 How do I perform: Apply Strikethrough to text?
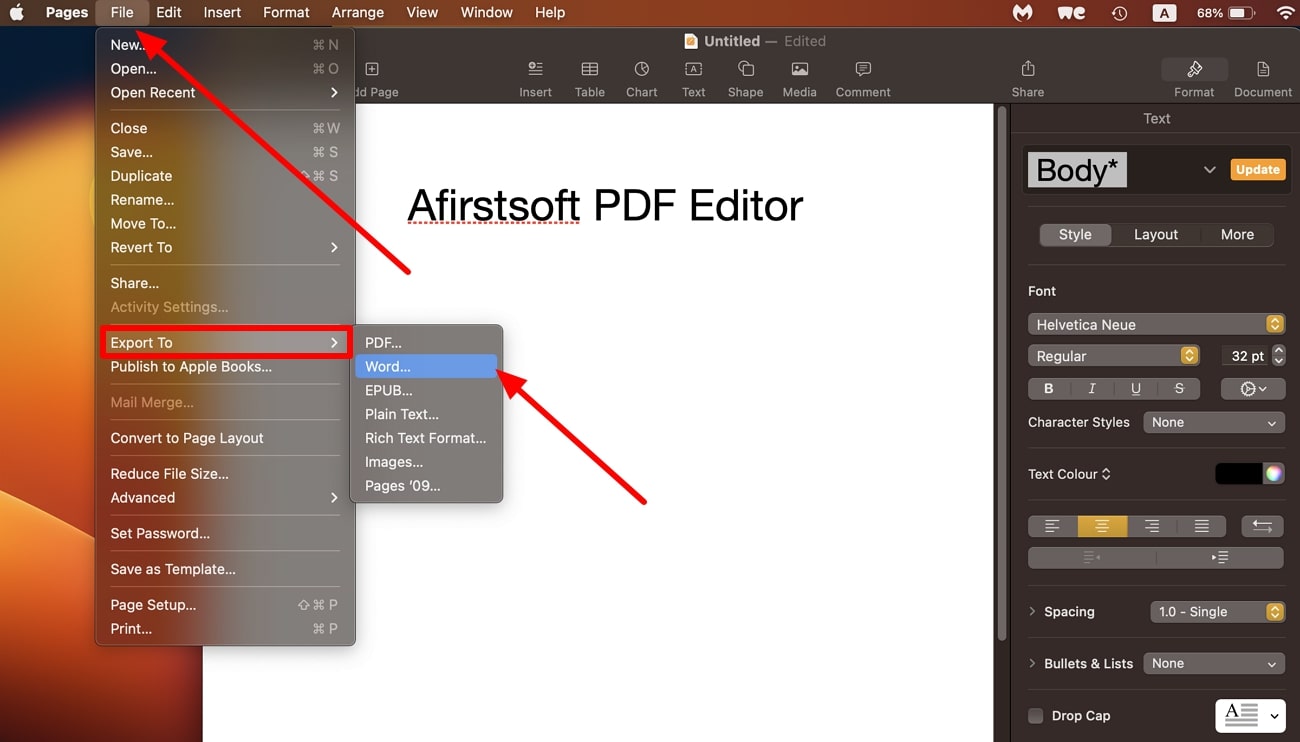[1179, 388]
